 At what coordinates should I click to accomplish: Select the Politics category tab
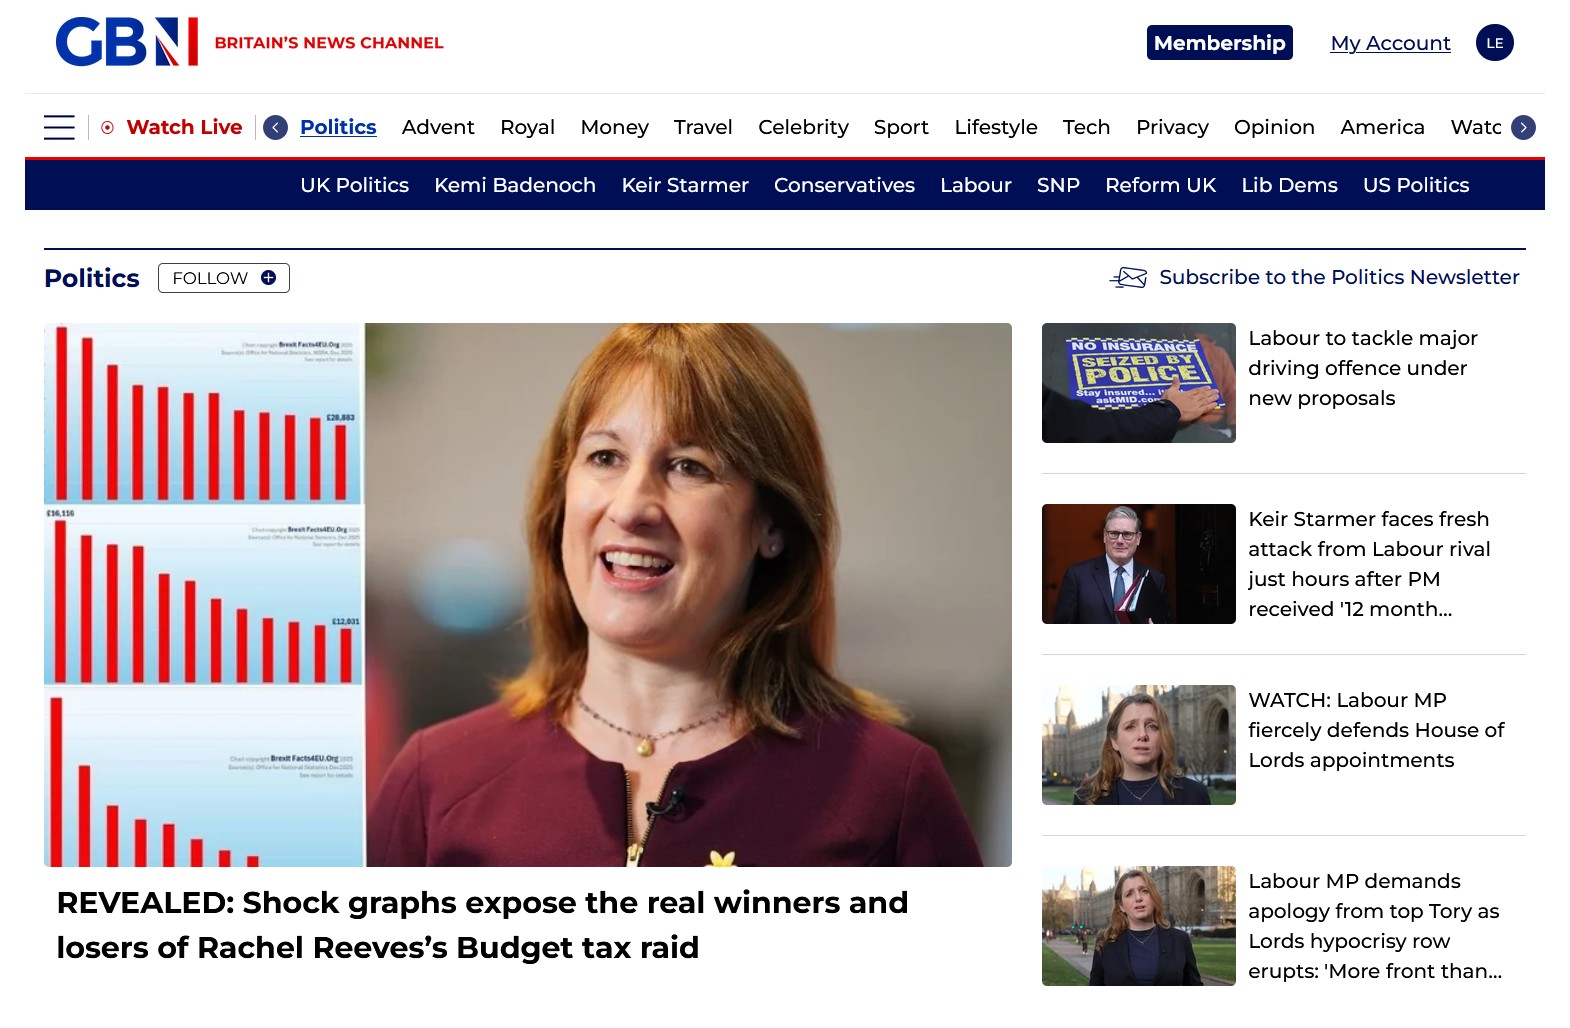pos(338,127)
